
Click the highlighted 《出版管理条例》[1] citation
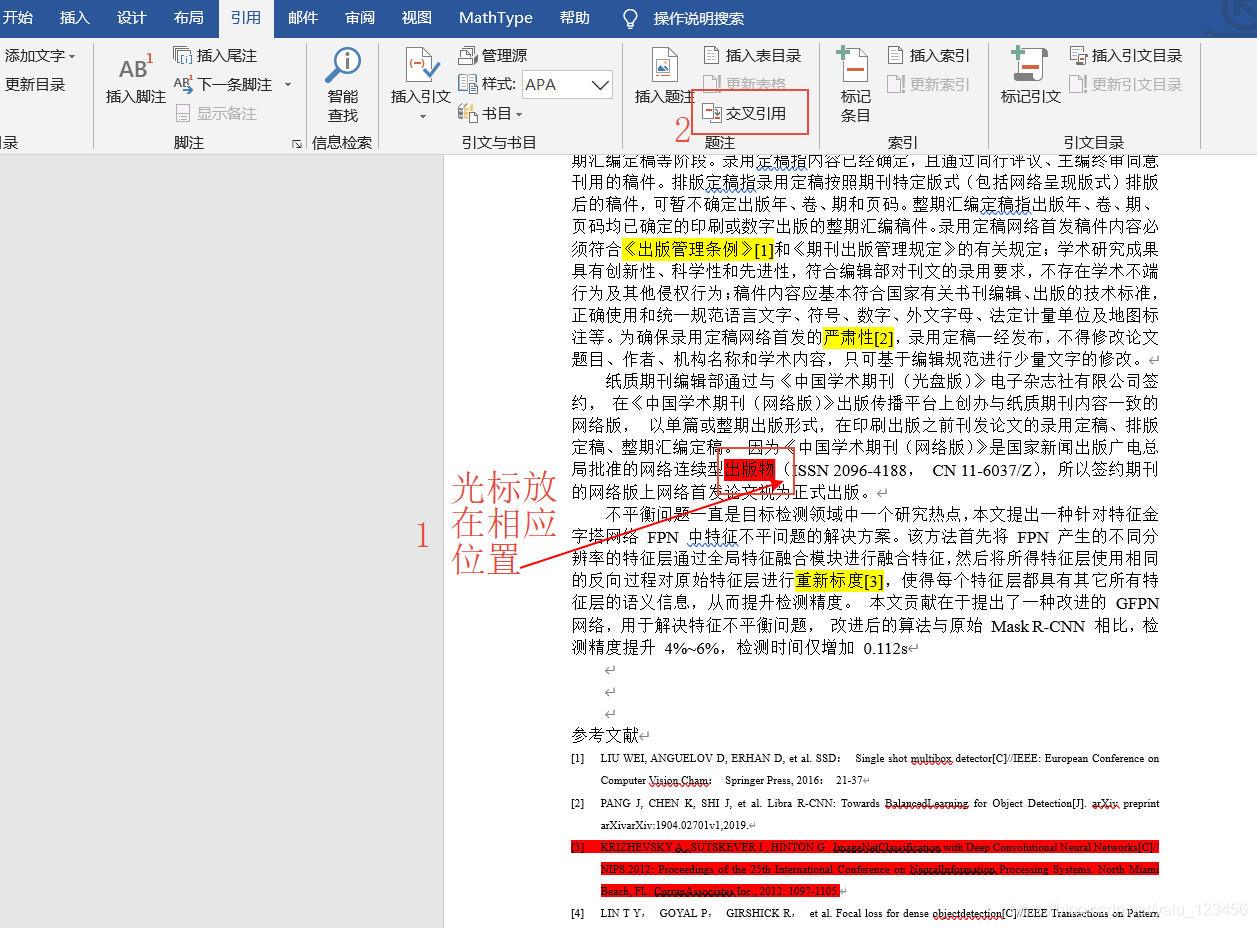[698, 249]
